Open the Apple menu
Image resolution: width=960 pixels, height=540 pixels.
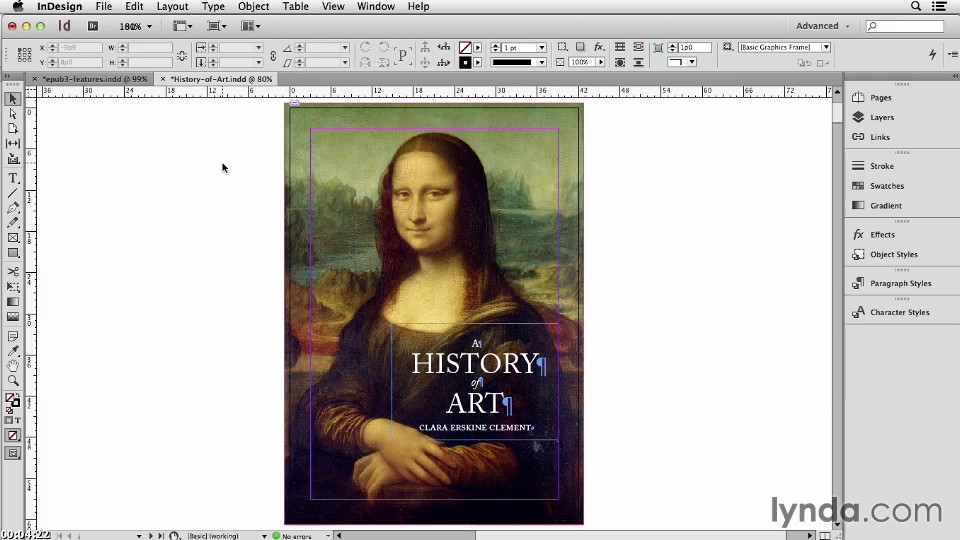pyautogui.click(x=18, y=6)
